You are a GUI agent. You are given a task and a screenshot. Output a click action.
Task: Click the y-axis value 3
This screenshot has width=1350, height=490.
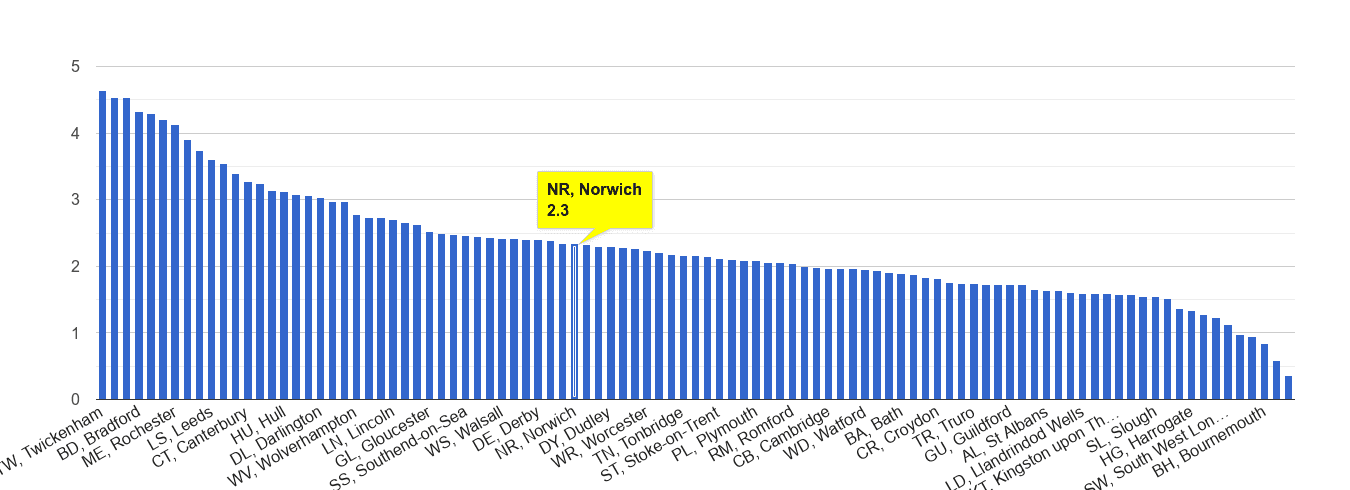click(x=75, y=200)
